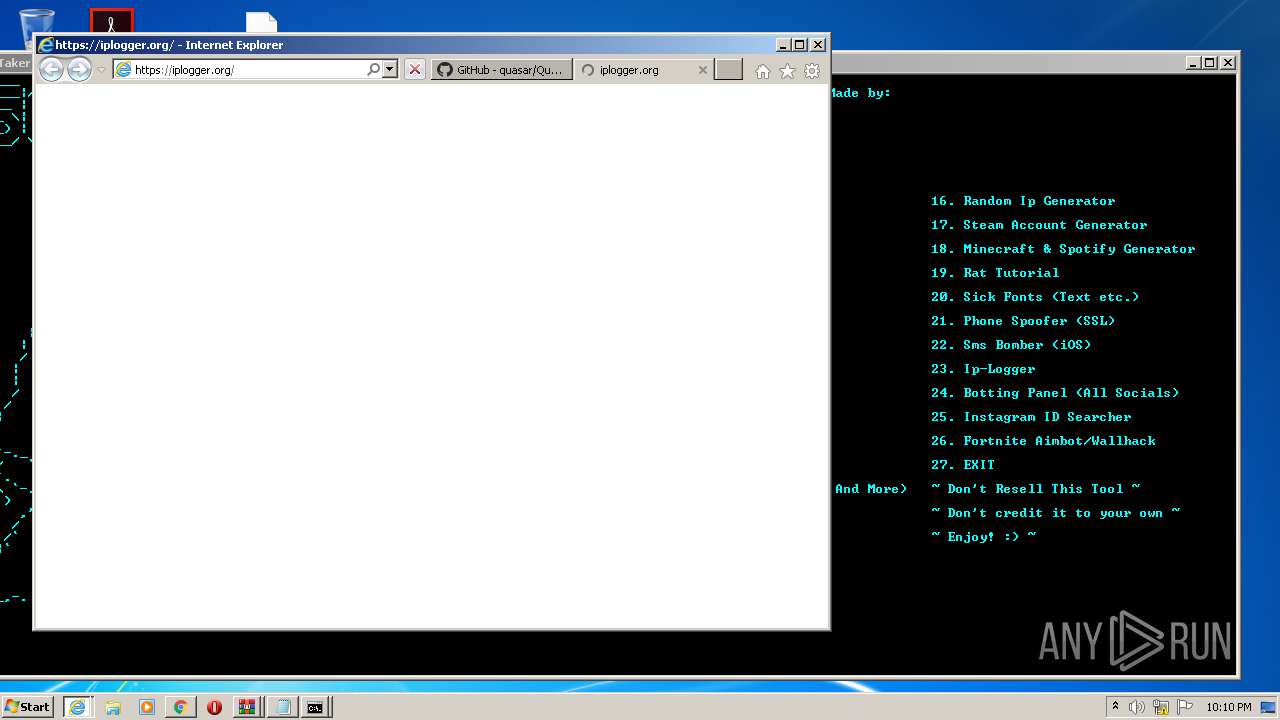Close the console window behind
The image size is (1280, 720).
pyautogui.click(x=1228, y=62)
